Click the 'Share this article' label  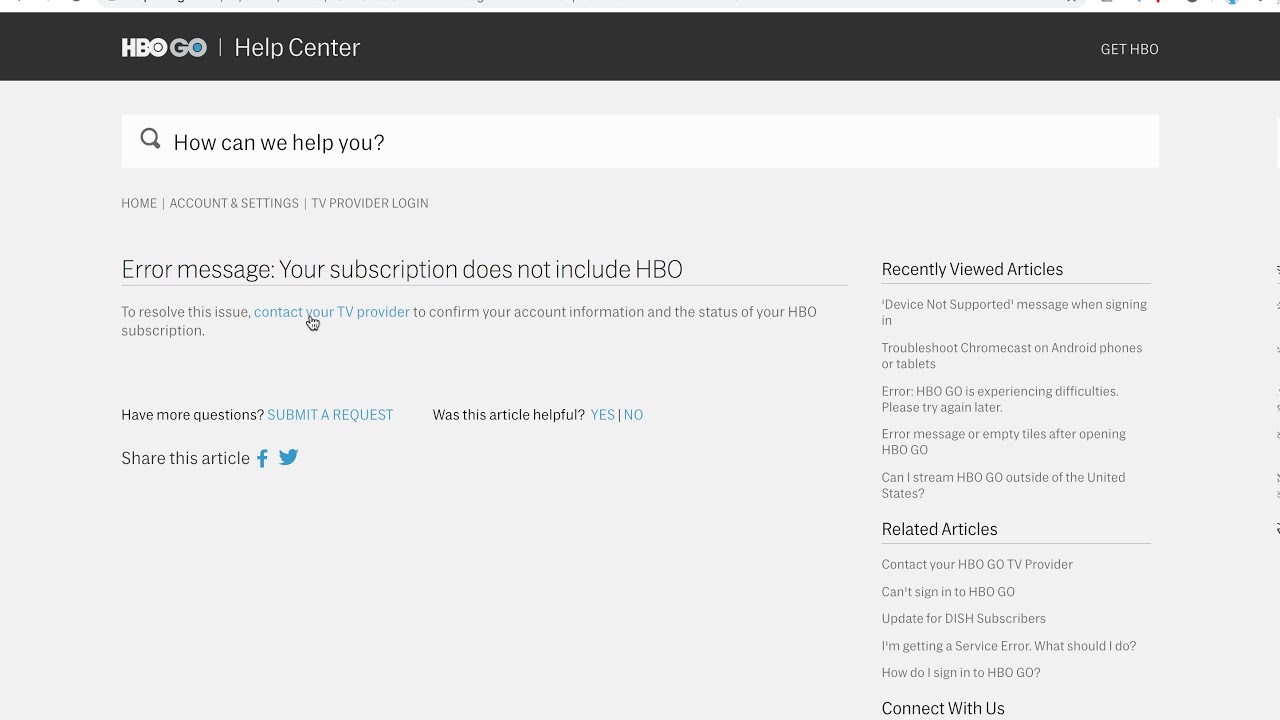point(185,458)
